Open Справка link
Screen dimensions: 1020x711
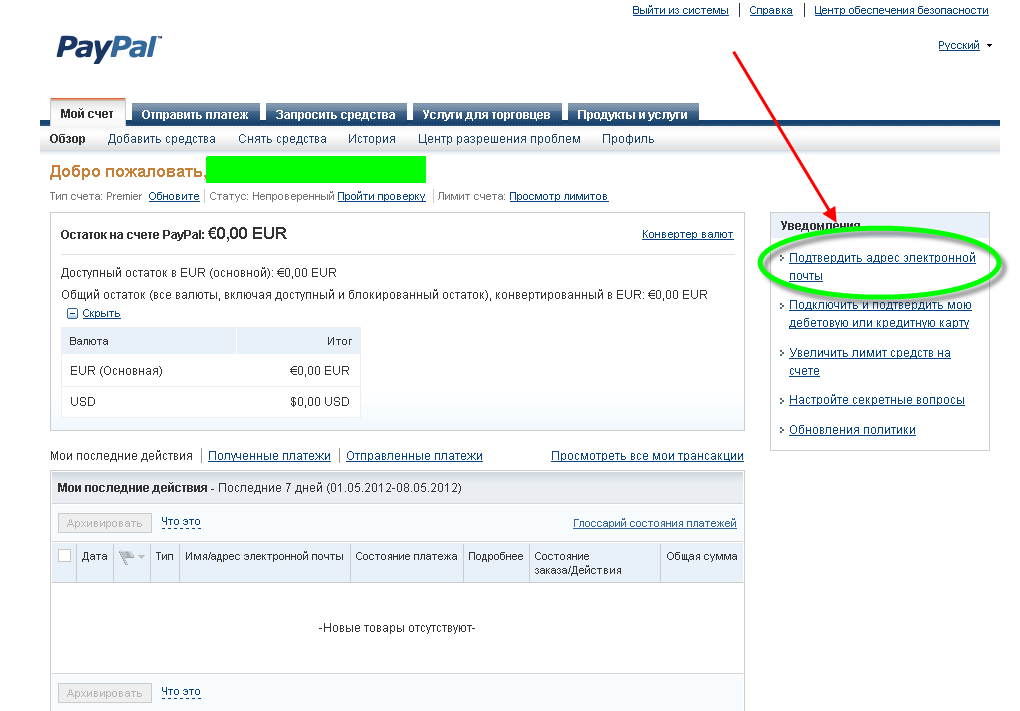771,10
